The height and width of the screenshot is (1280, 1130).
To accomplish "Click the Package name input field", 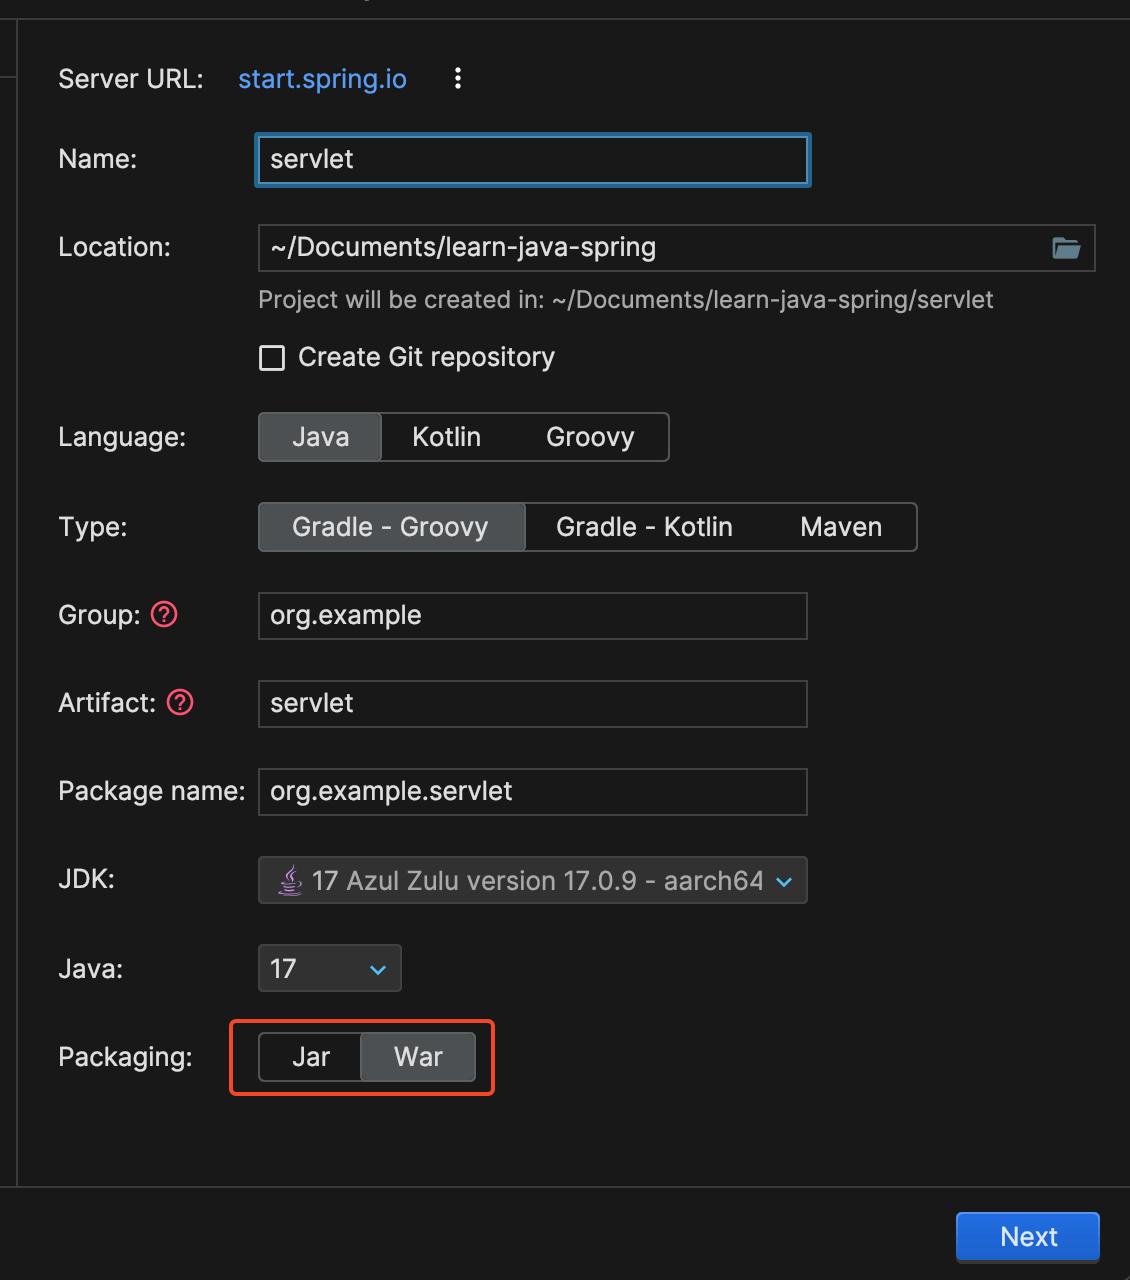I will click(x=532, y=792).
